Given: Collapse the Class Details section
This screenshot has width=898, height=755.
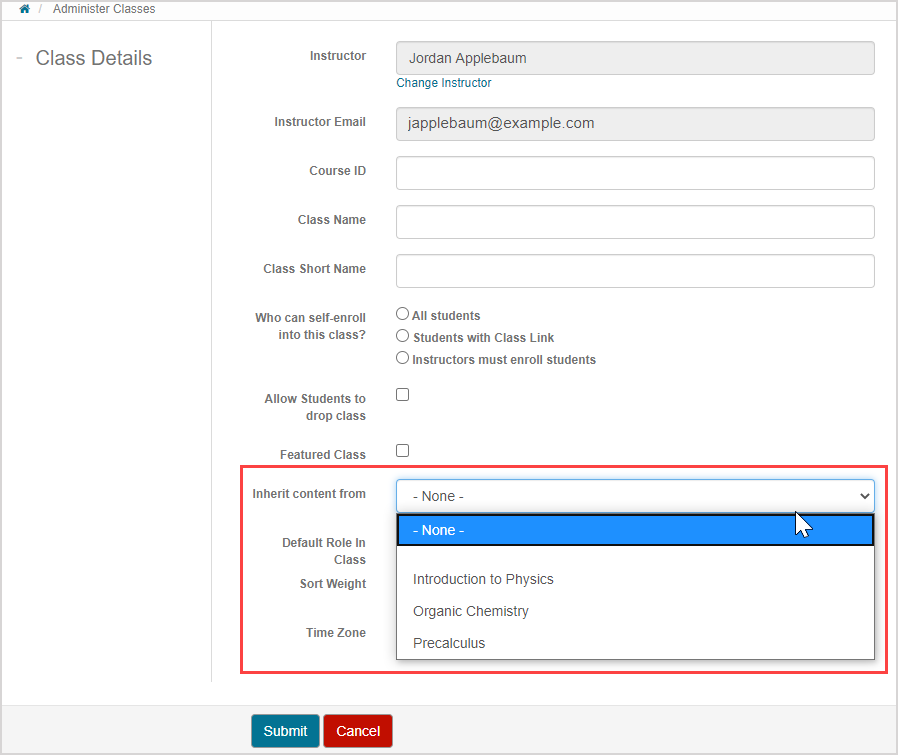Looking at the screenshot, I should tap(19, 58).
